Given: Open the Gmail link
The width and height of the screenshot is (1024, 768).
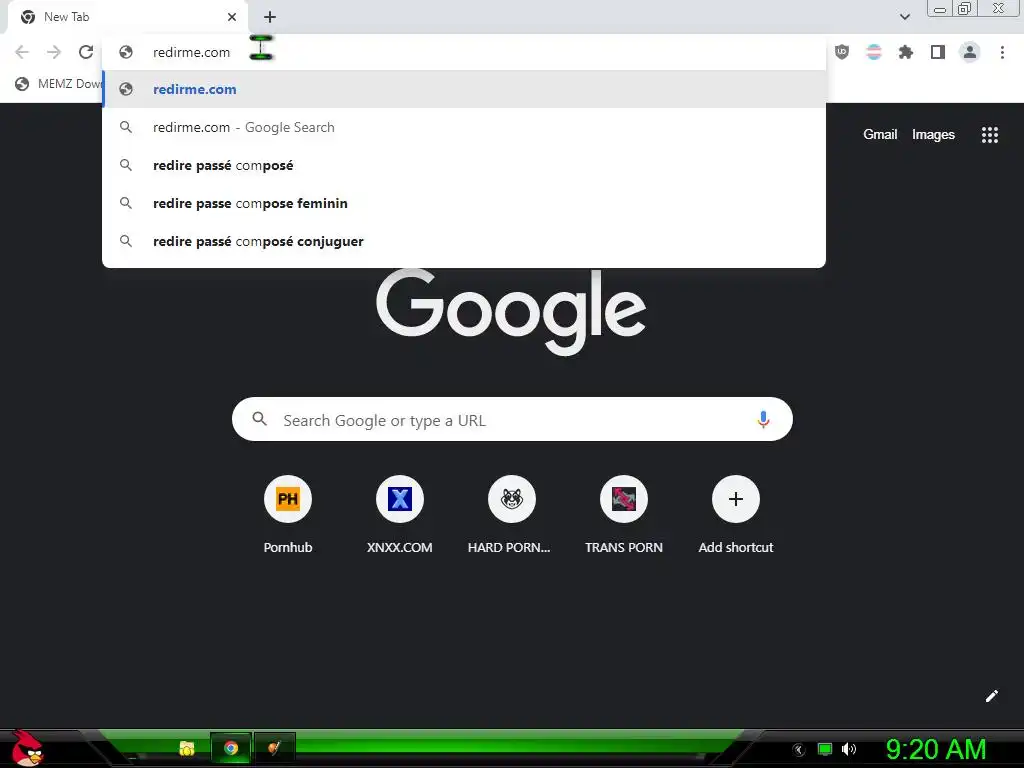Looking at the screenshot, I should click(x=880, y=135).
